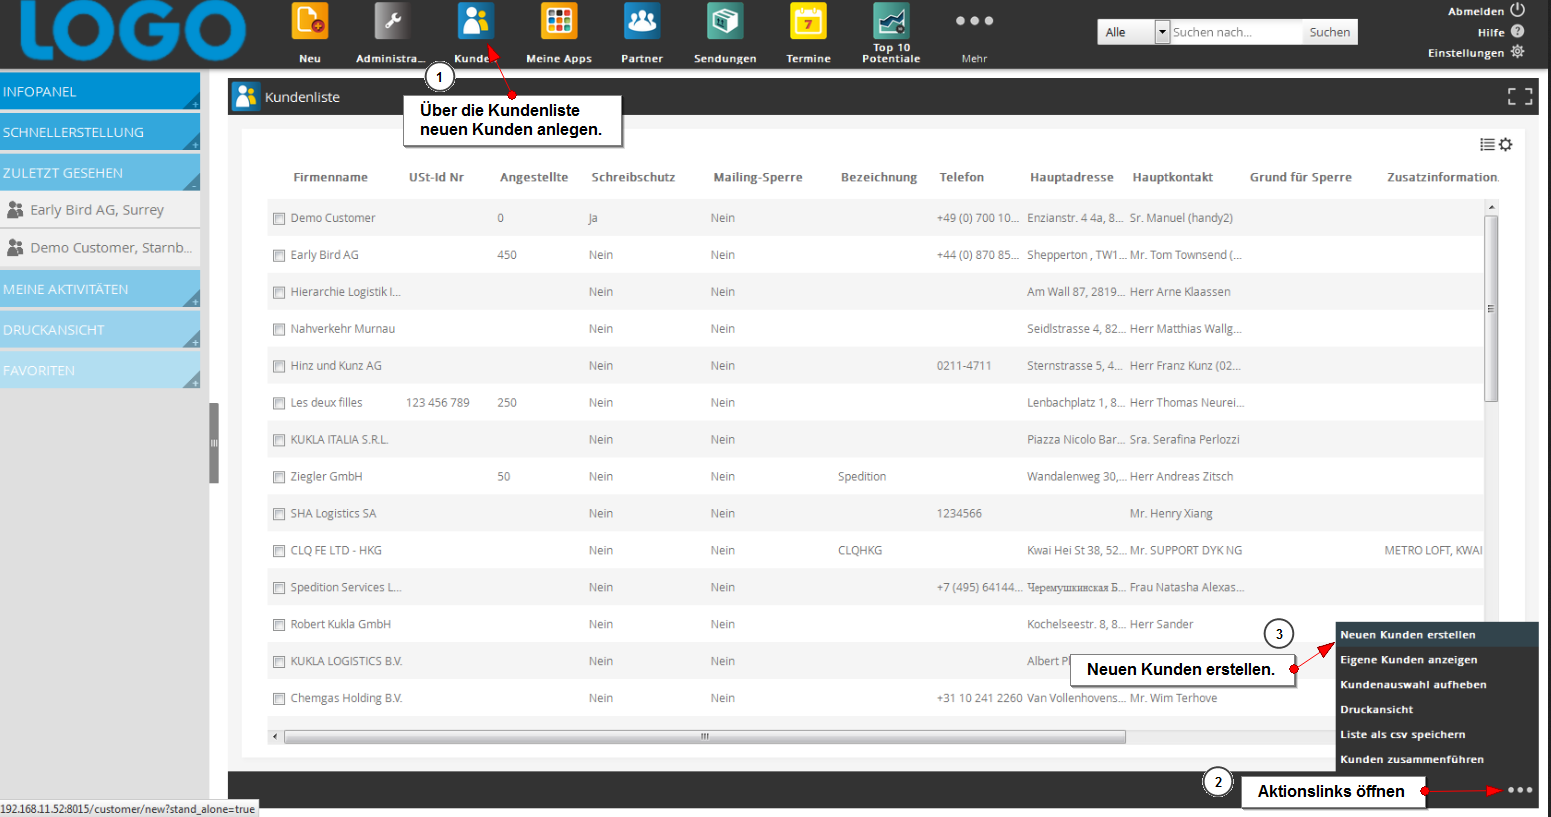Select Liste als csv speichern menu entry

(x=1402, y=735)
